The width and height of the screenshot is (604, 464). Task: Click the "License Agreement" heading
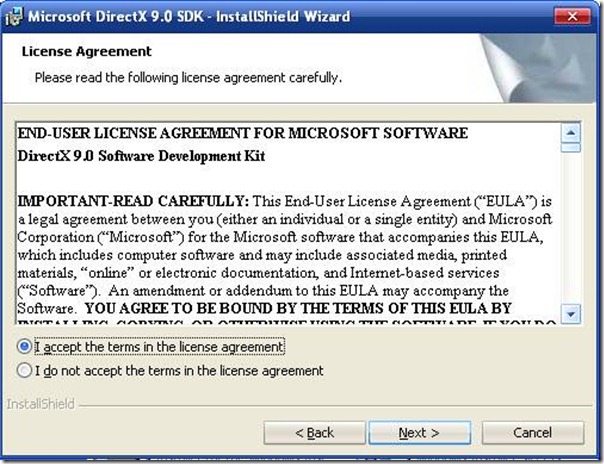[x=87, y=52]
